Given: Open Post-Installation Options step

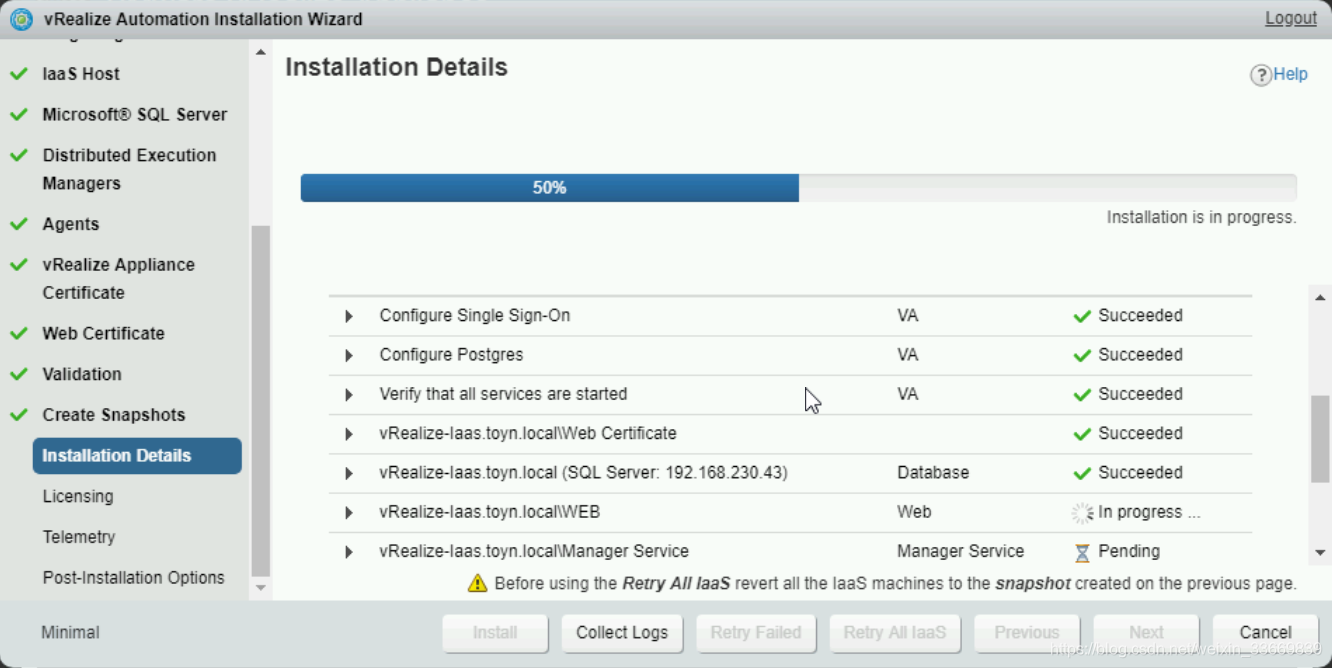Looking at the screenshot, I should 133,578.
